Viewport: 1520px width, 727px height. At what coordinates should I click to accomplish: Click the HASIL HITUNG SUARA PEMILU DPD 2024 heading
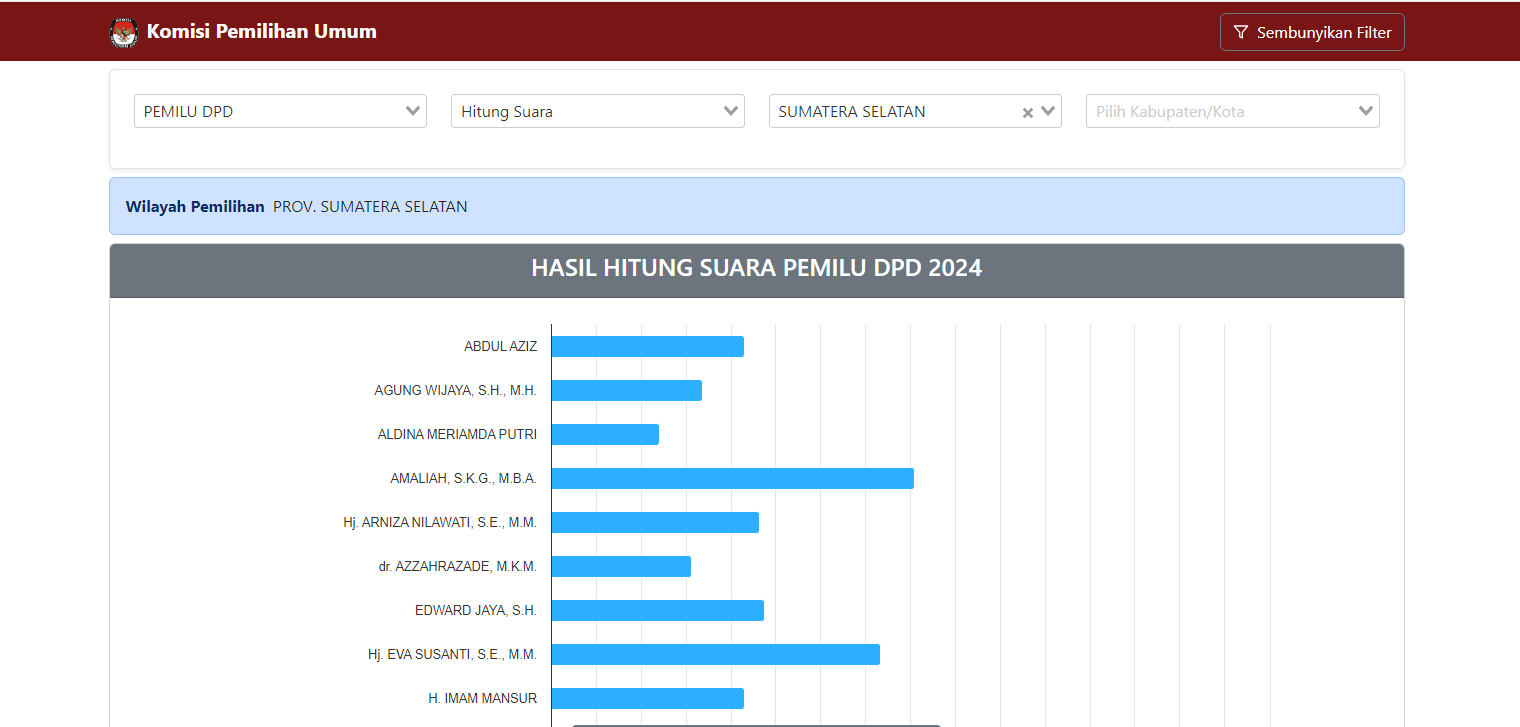757,268
